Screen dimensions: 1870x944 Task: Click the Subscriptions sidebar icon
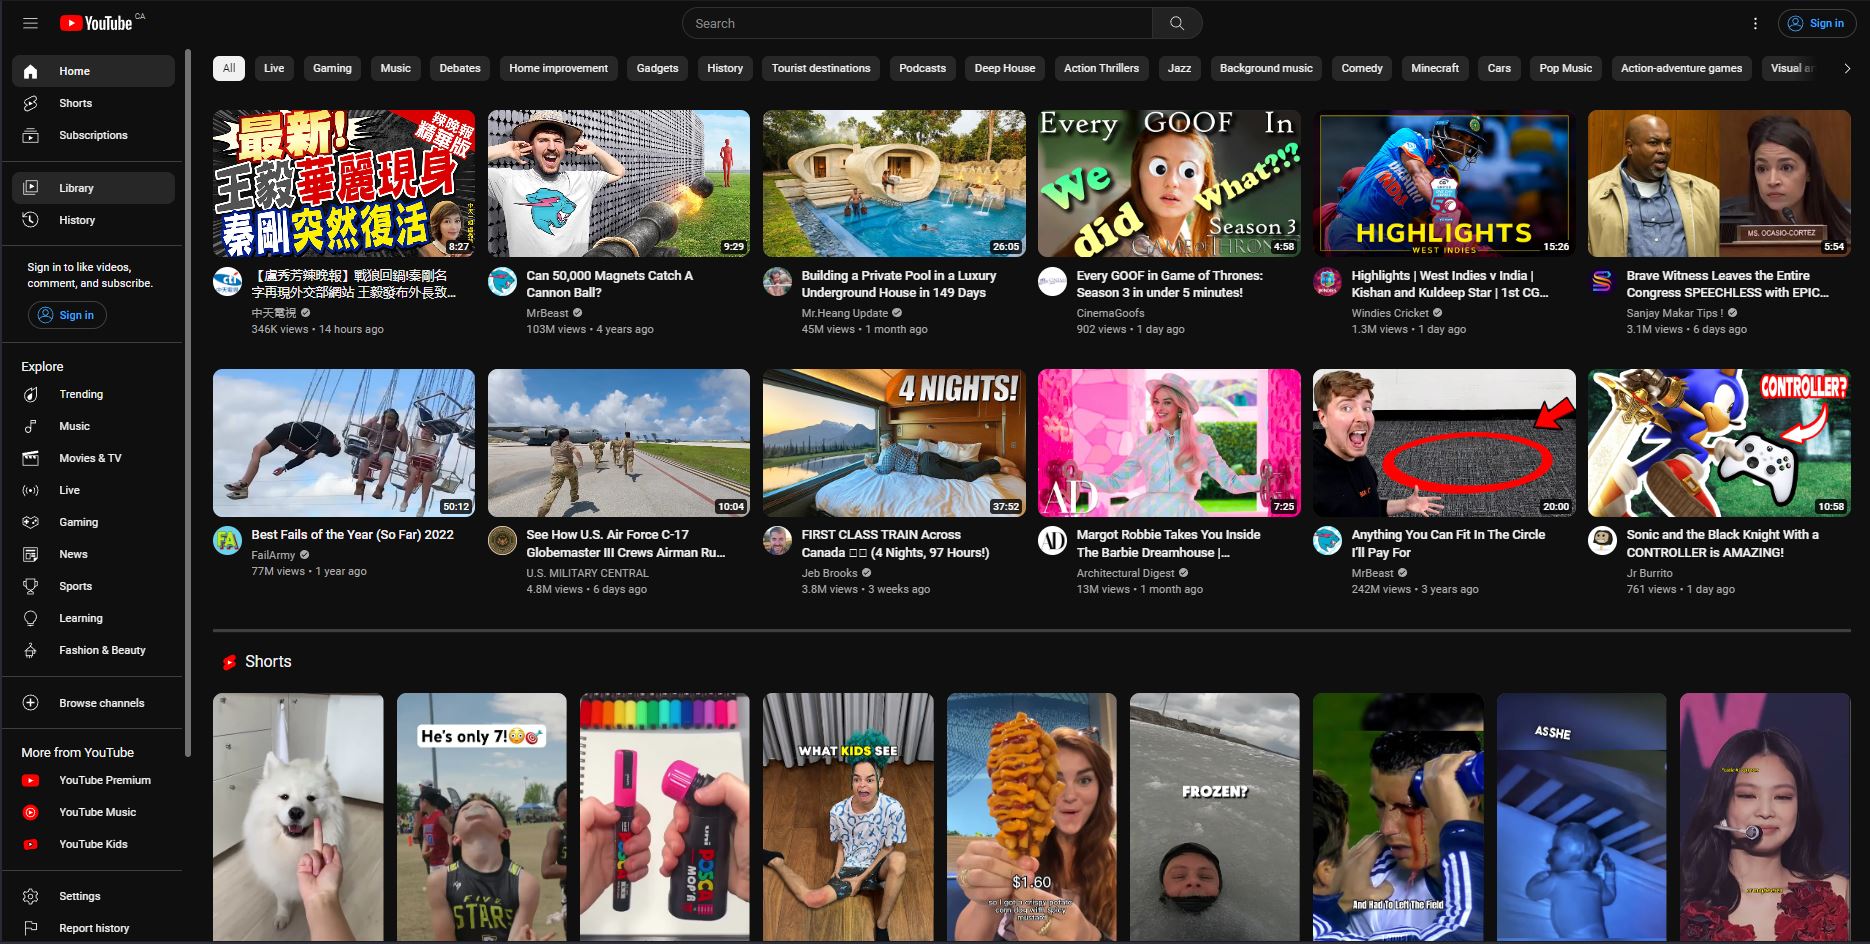coord(31,135)
